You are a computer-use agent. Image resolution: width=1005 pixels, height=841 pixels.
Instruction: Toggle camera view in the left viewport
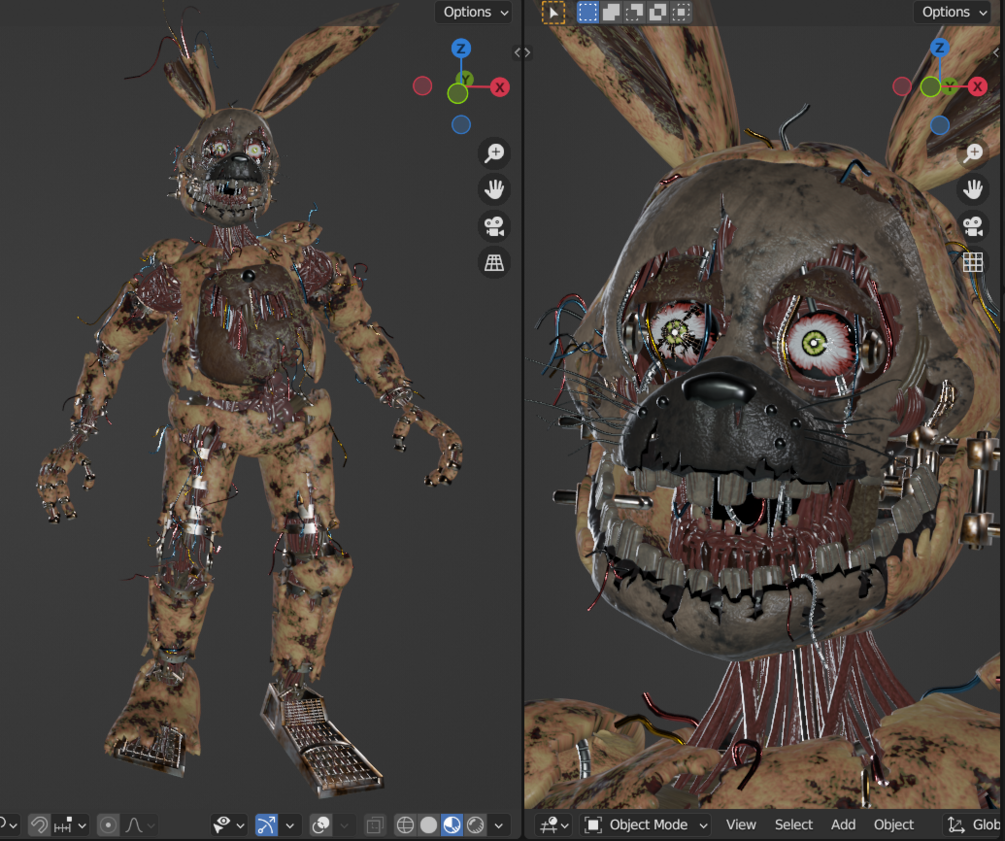point(494,226)
